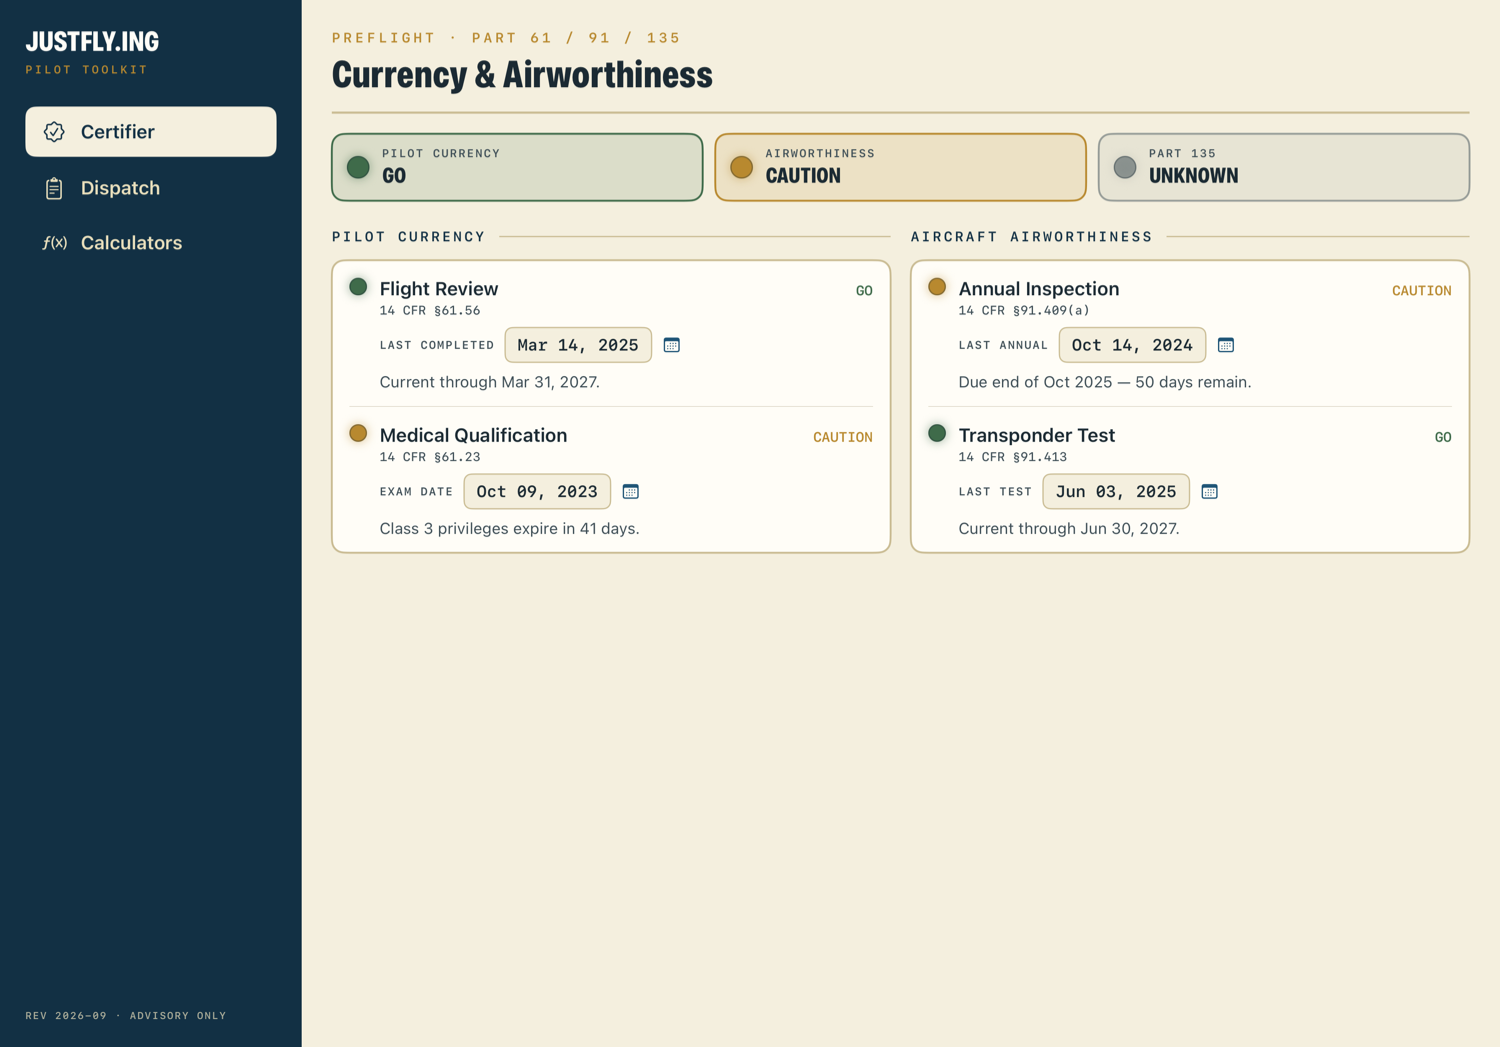Click the '14 CFR §91.409(a)' reference

tap(1024, 311)
